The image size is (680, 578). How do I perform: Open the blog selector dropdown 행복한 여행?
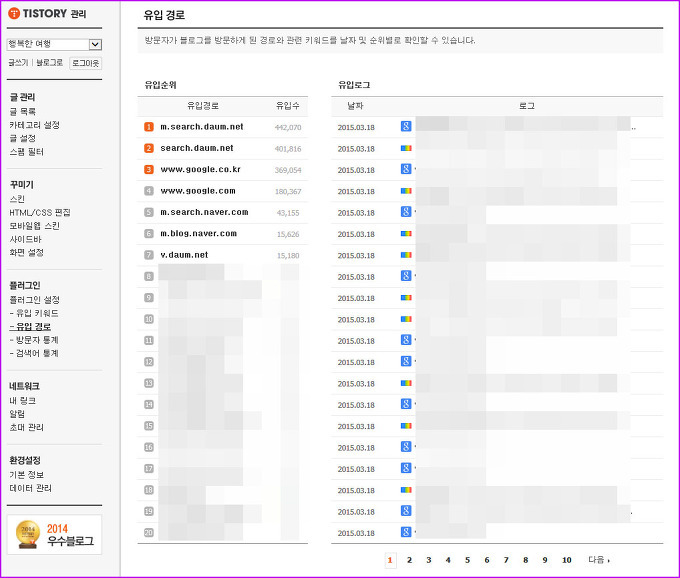(54, 44)
